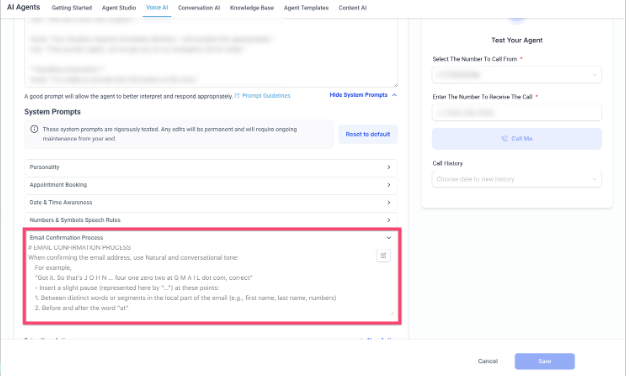Open the number to call from dropdown
This screenshot has width=628, height=376.
517,75
